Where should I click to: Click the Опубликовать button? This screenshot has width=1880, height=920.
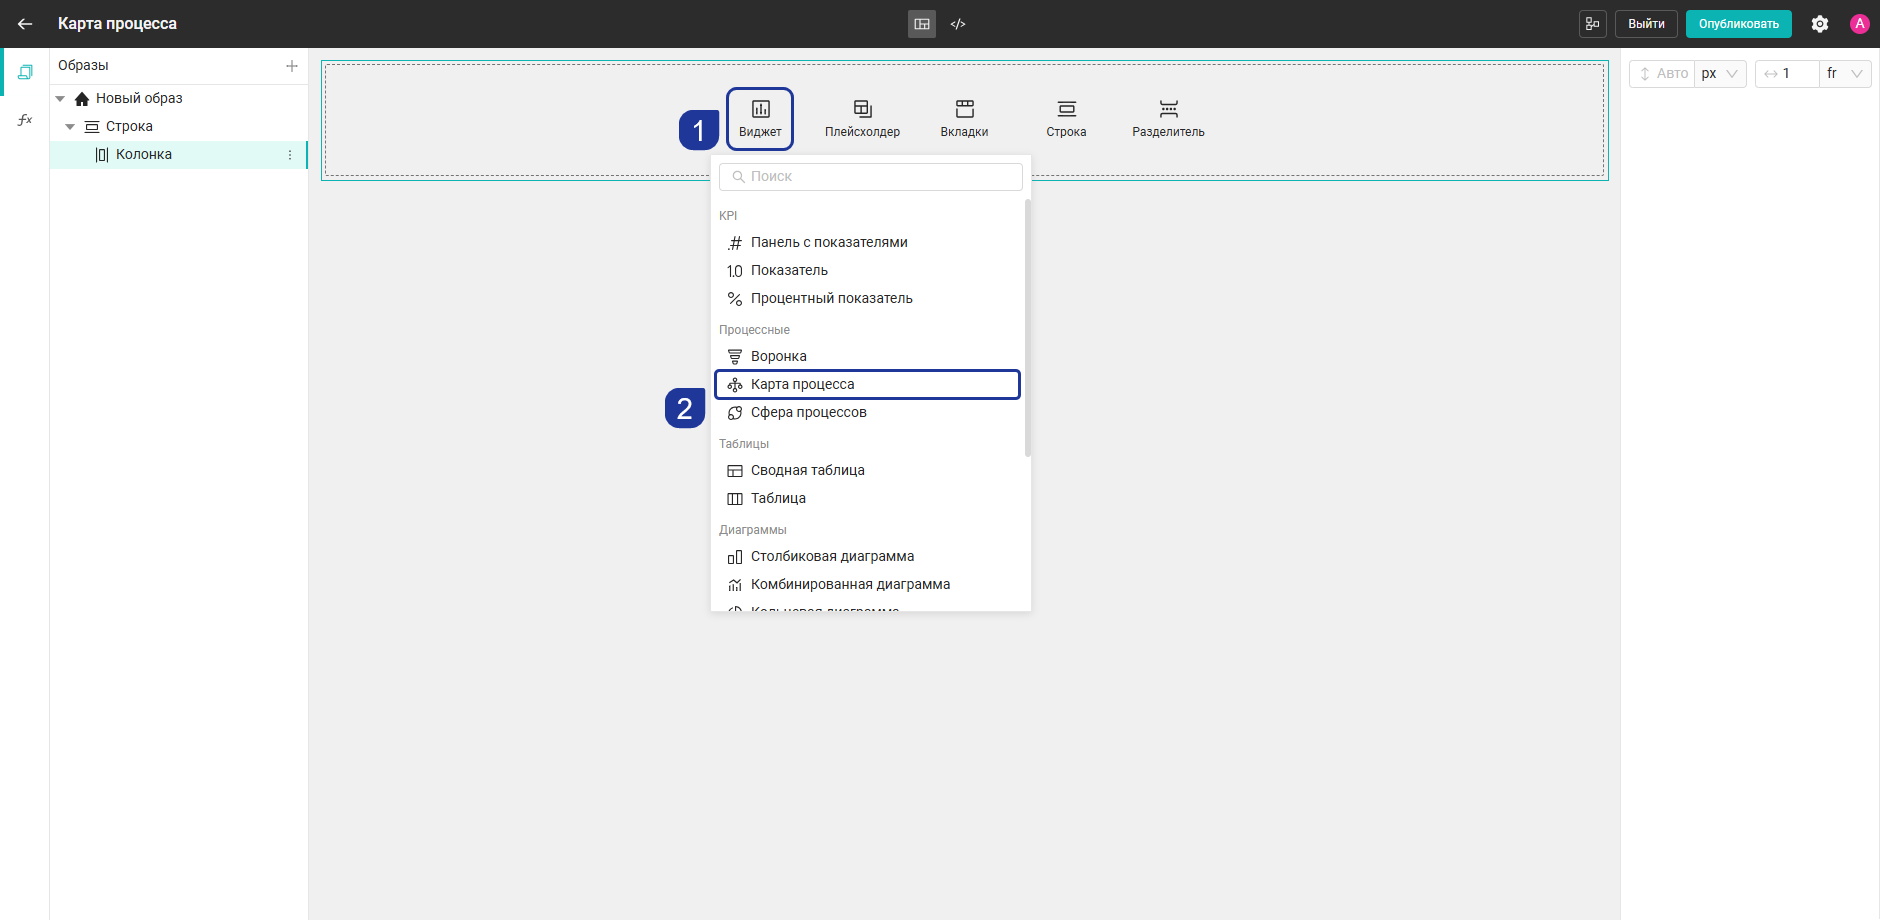pyautogui.click(x=1738, y=24)
